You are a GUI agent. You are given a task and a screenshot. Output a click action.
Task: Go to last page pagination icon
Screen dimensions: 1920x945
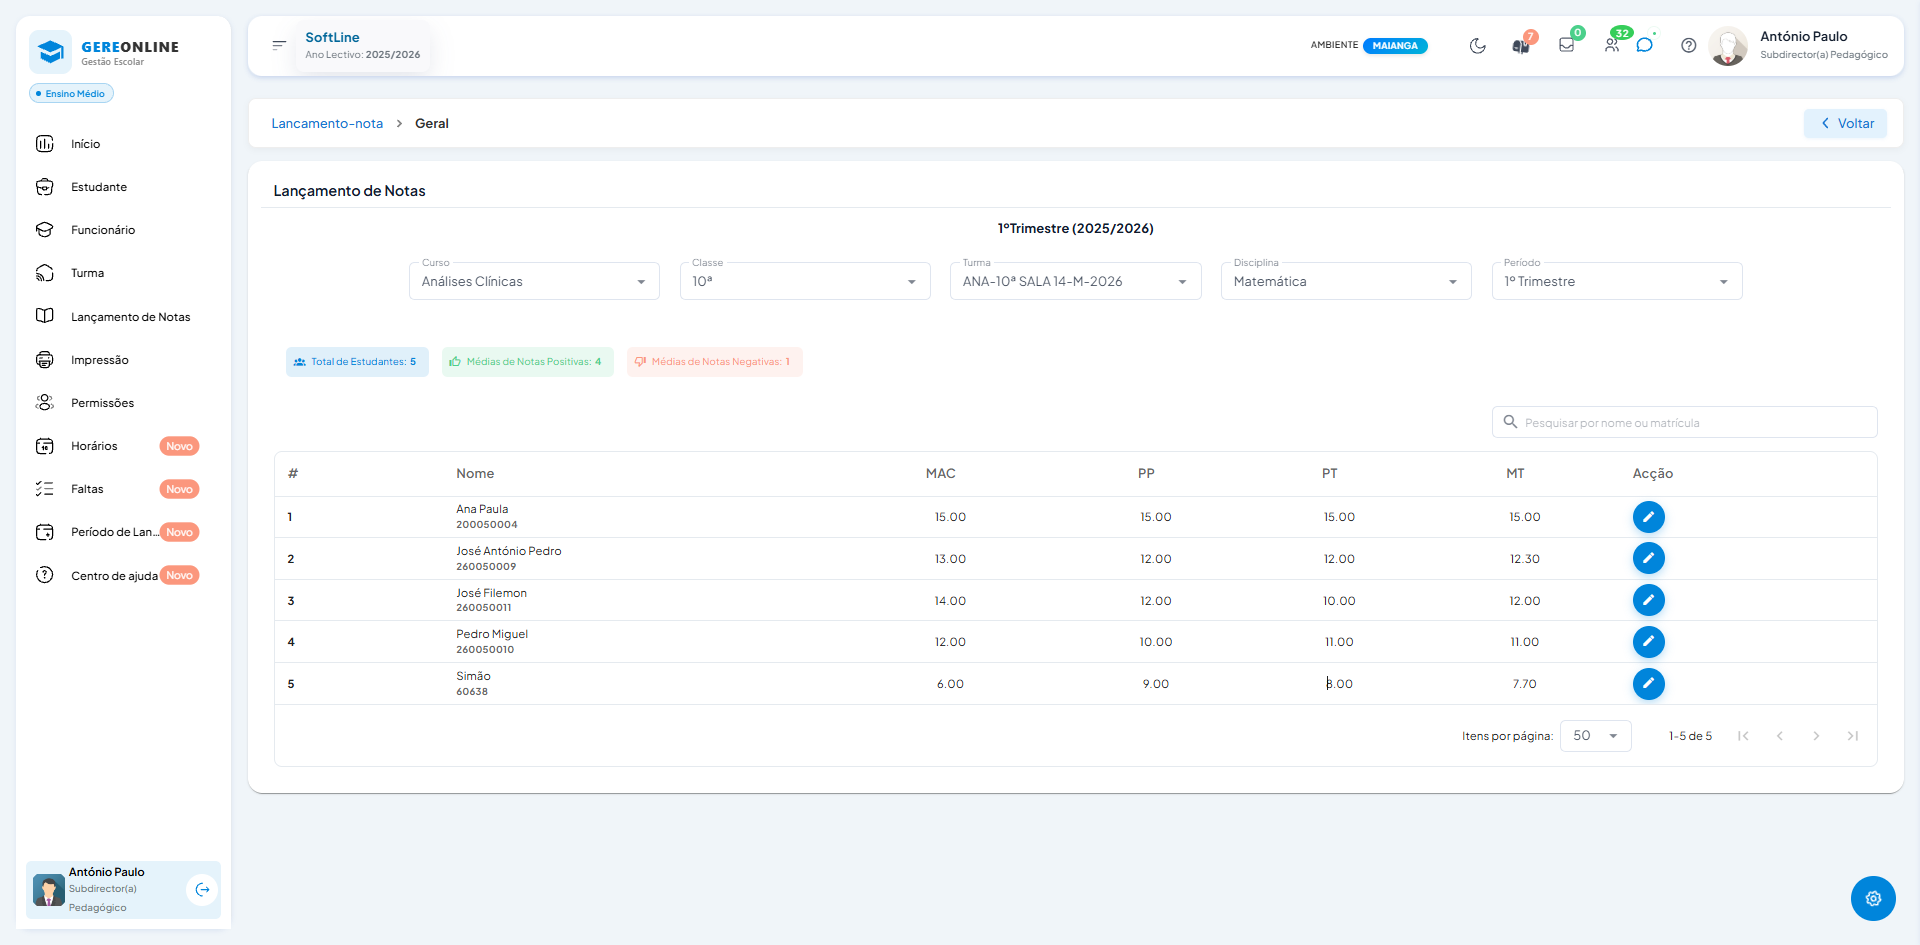pos(1853,736)
